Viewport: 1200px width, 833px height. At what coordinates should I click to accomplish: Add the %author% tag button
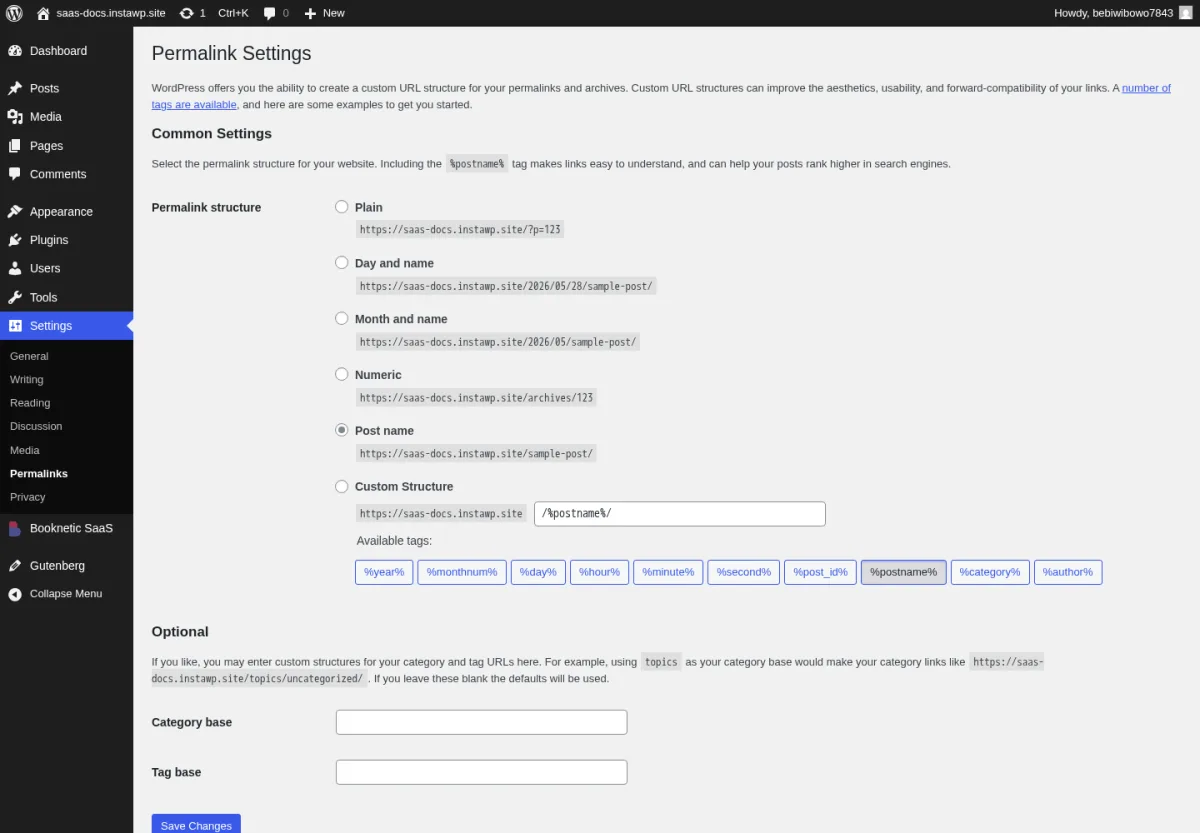pyautogui.click(x=1068, y=572)
